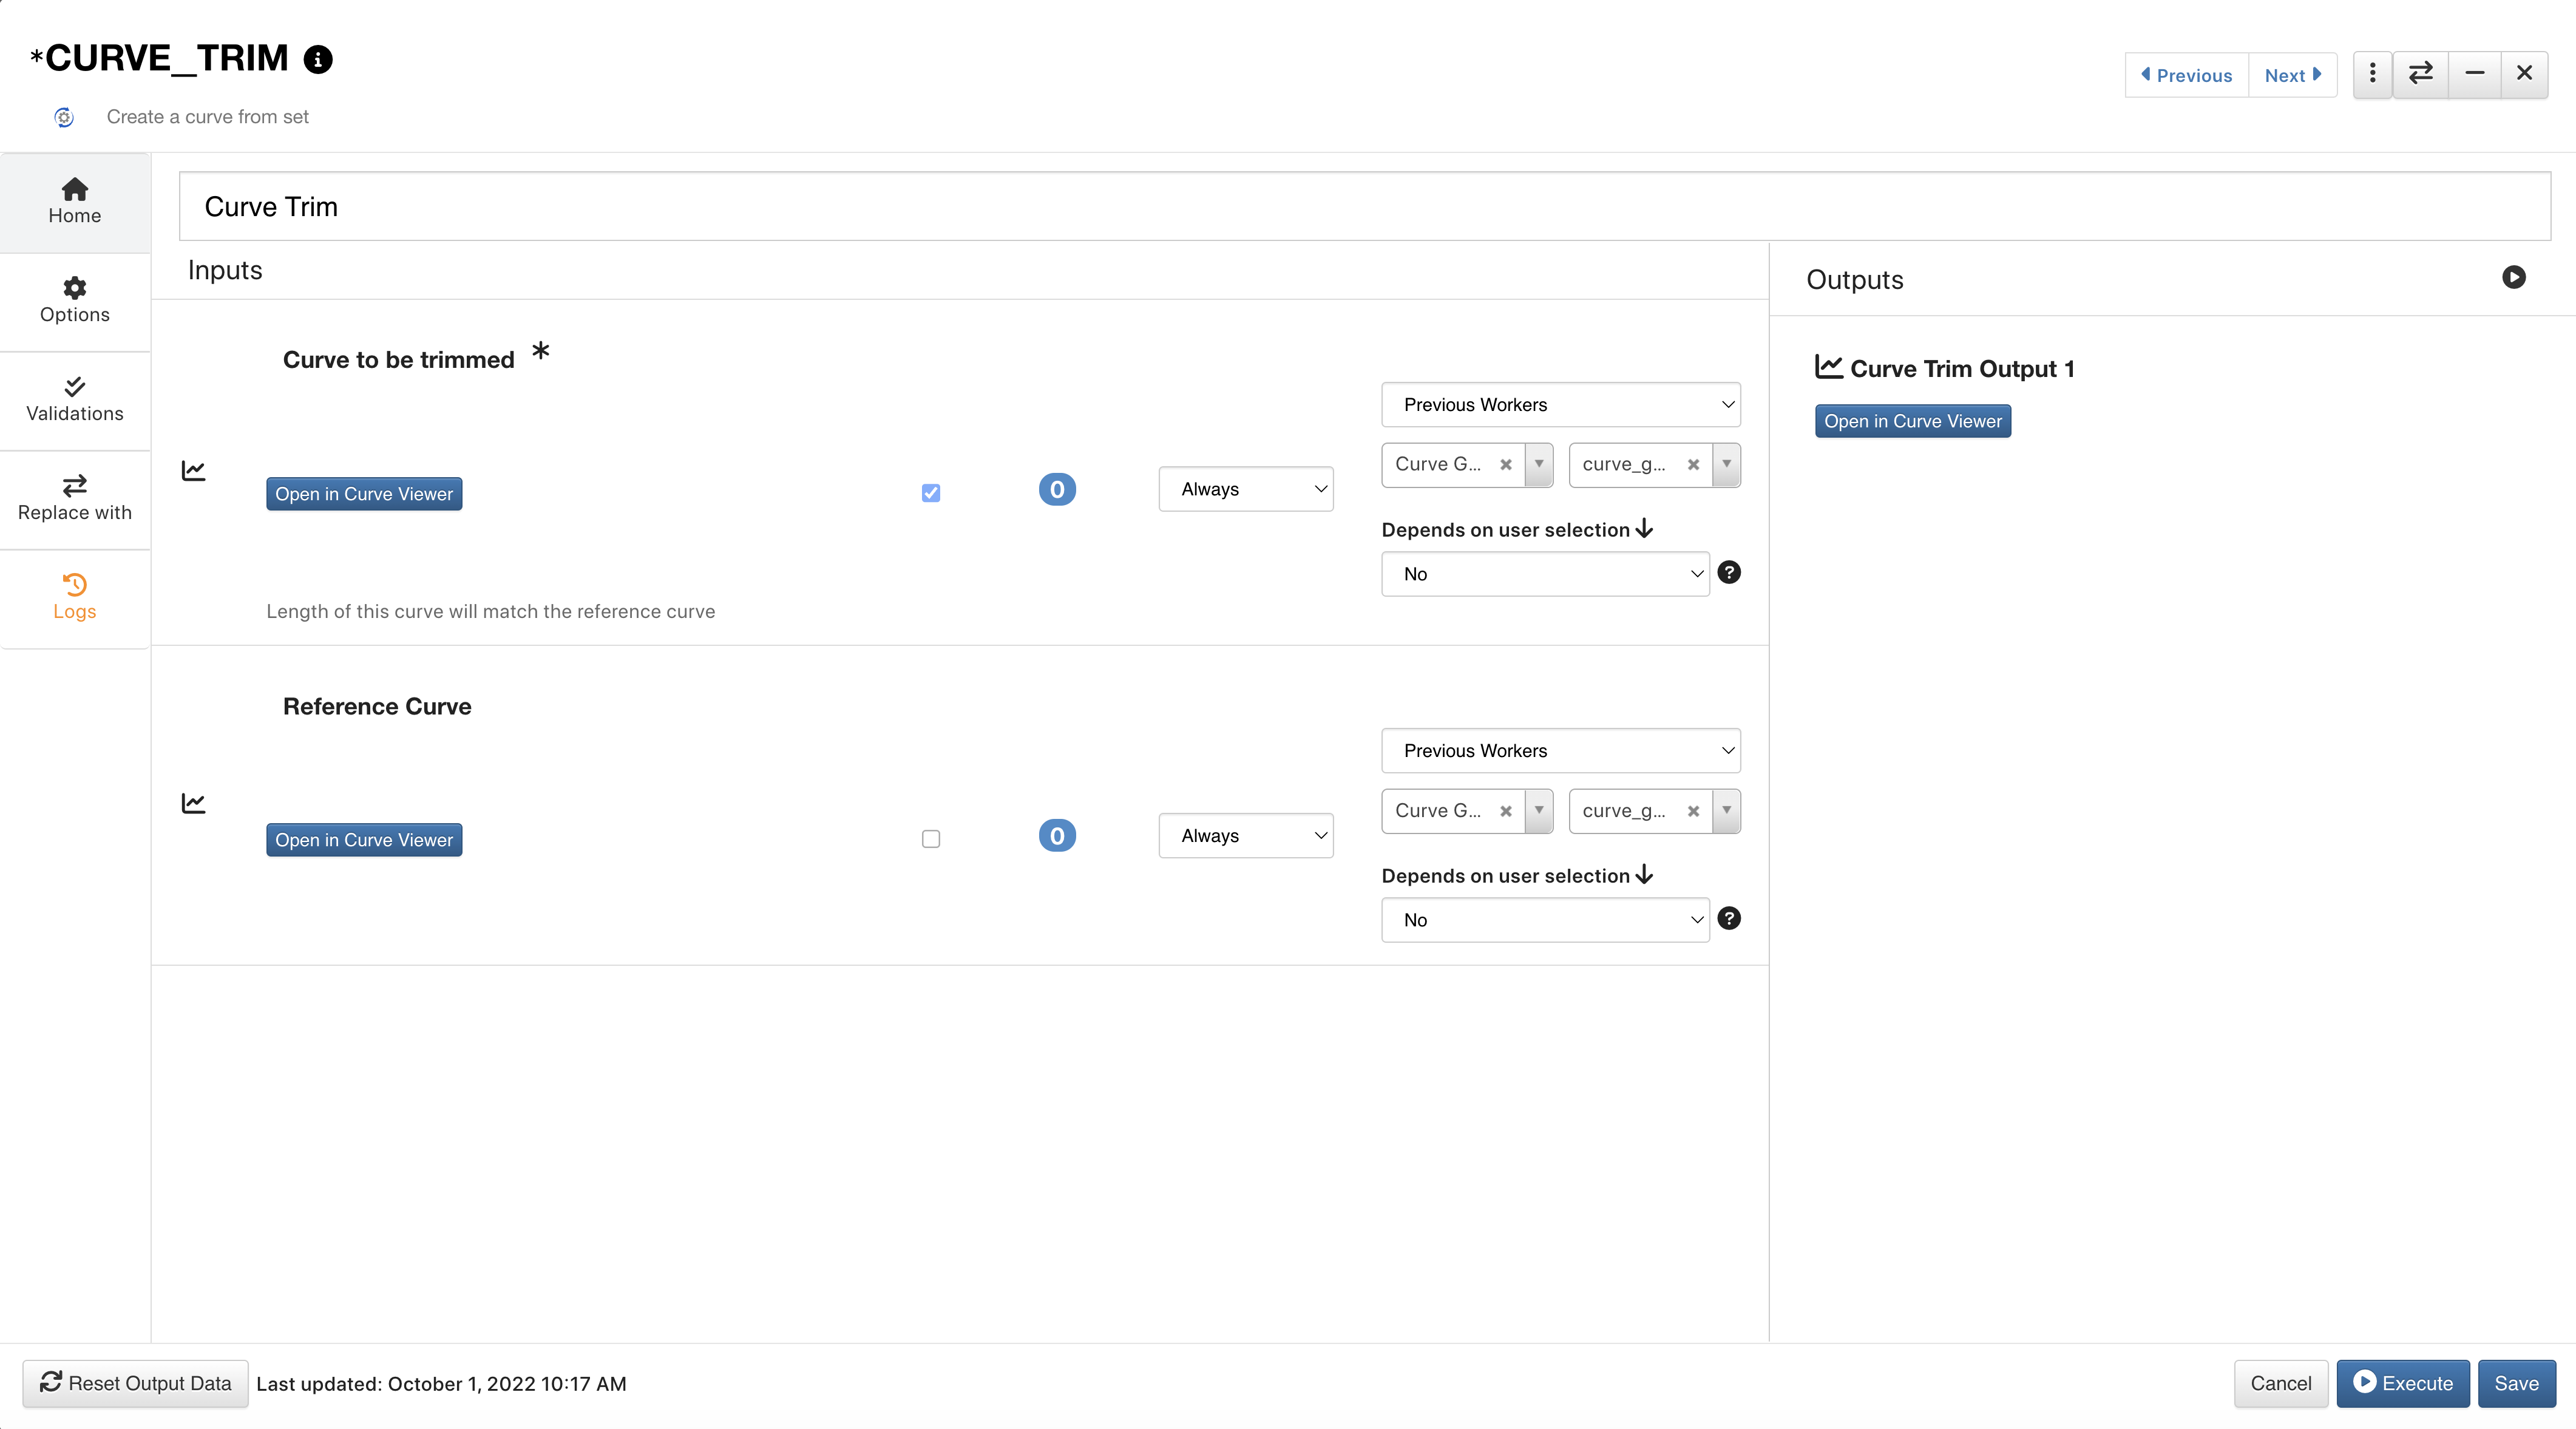Screen dimensions: 2576x1429
Task: Open Curve Trim Output 1 in Curve Viewer
Action: (1912, 421)
